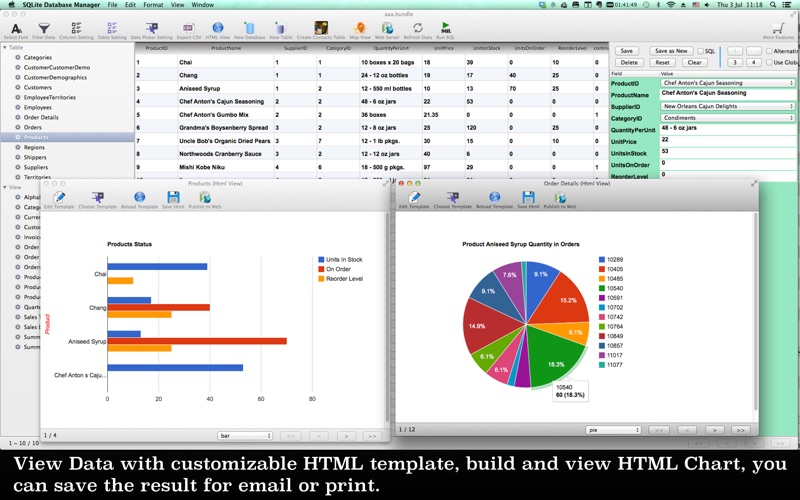Click the Run SQL icon
The width and height of the screenshot is (800, 500).
click(445, 28)
